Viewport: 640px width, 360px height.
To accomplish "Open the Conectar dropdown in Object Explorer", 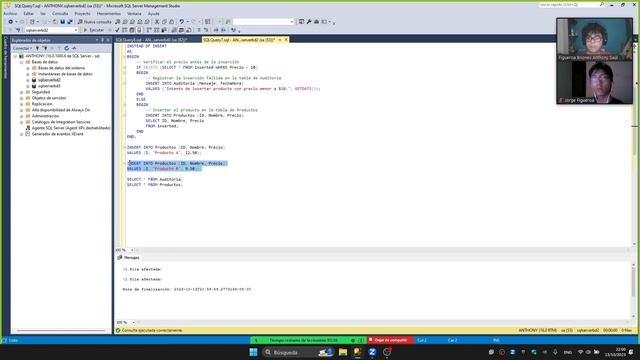I will pos(22,48).
